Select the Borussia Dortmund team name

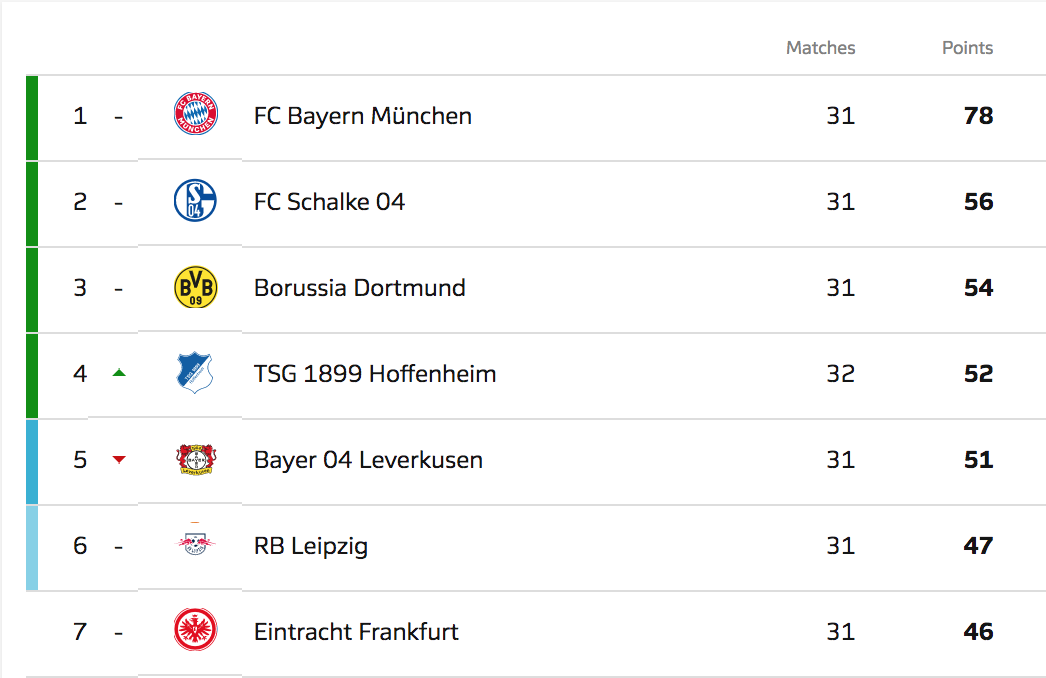359,288
